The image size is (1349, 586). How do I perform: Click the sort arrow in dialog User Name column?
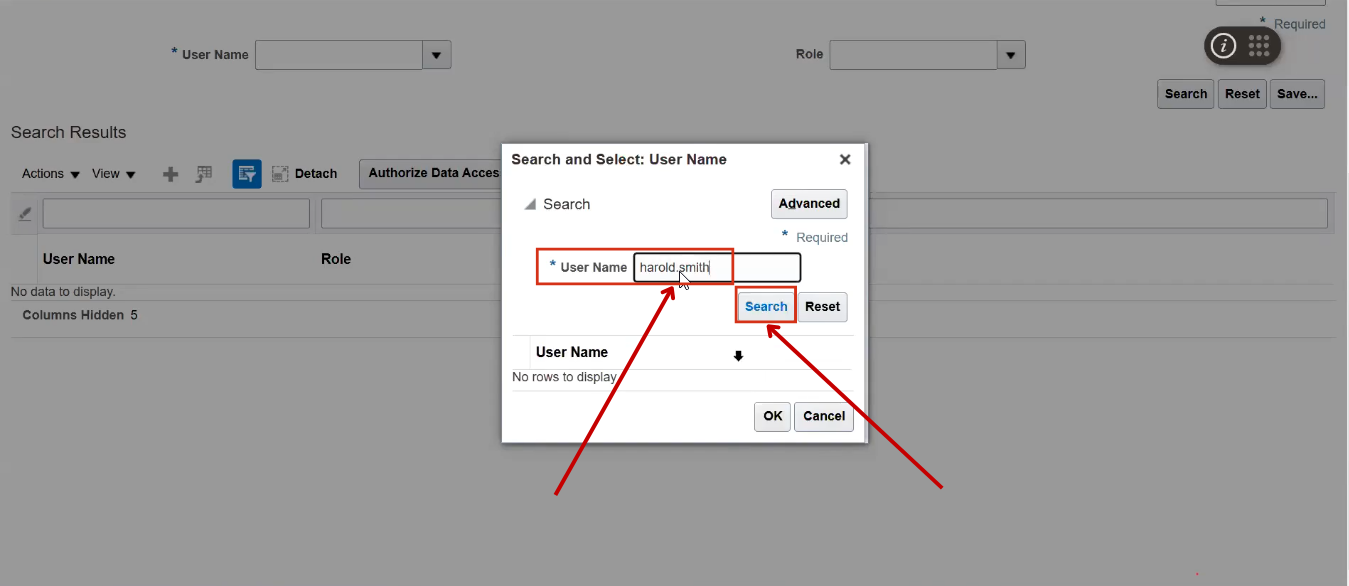click(738, 355)
